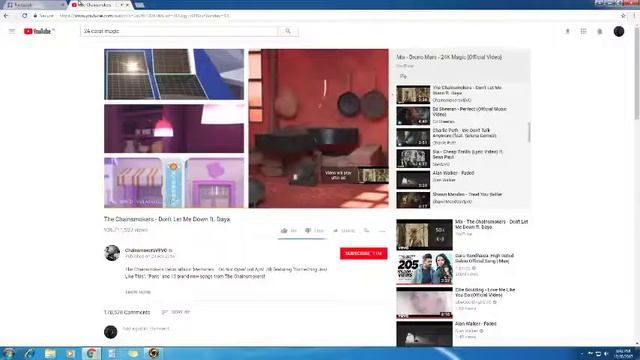Click the commenter avatar beside the comment box
The width and height of the screenshot is (640, 360).
[x=111, y=332]
